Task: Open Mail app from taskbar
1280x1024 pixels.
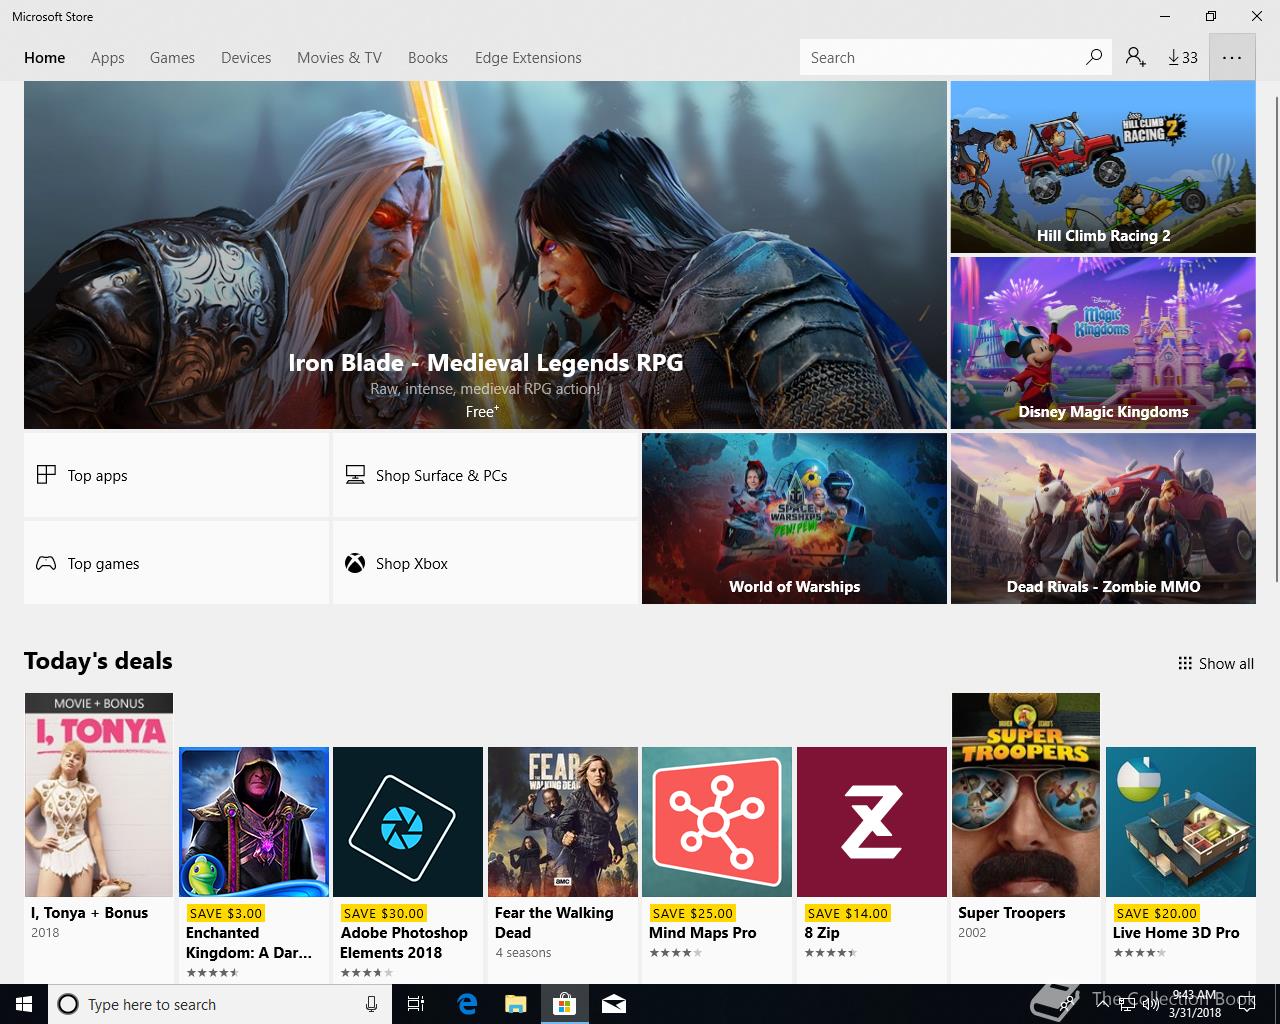Action: (x=614, y=1004)
